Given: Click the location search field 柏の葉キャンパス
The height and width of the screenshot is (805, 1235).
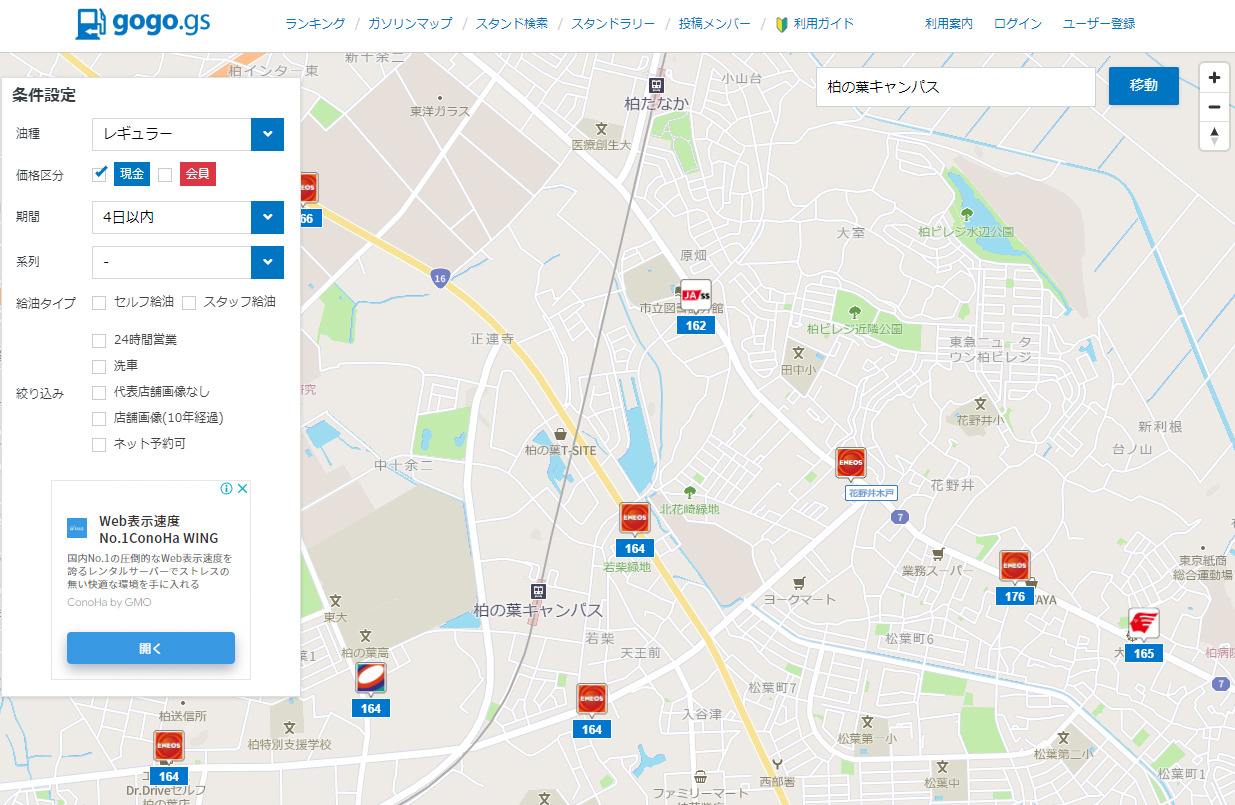Looking at the screenshot, I should coord(955,87).
